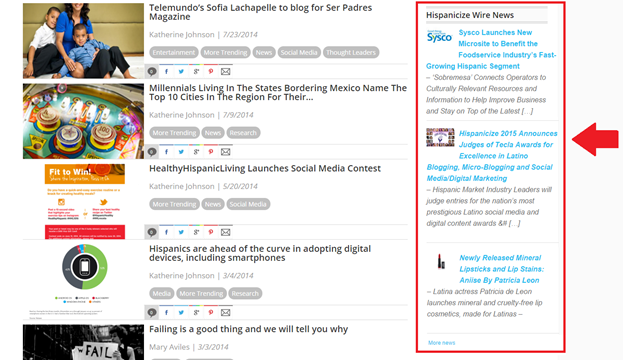Click News tag on Telemundo article

pos(264,52)
